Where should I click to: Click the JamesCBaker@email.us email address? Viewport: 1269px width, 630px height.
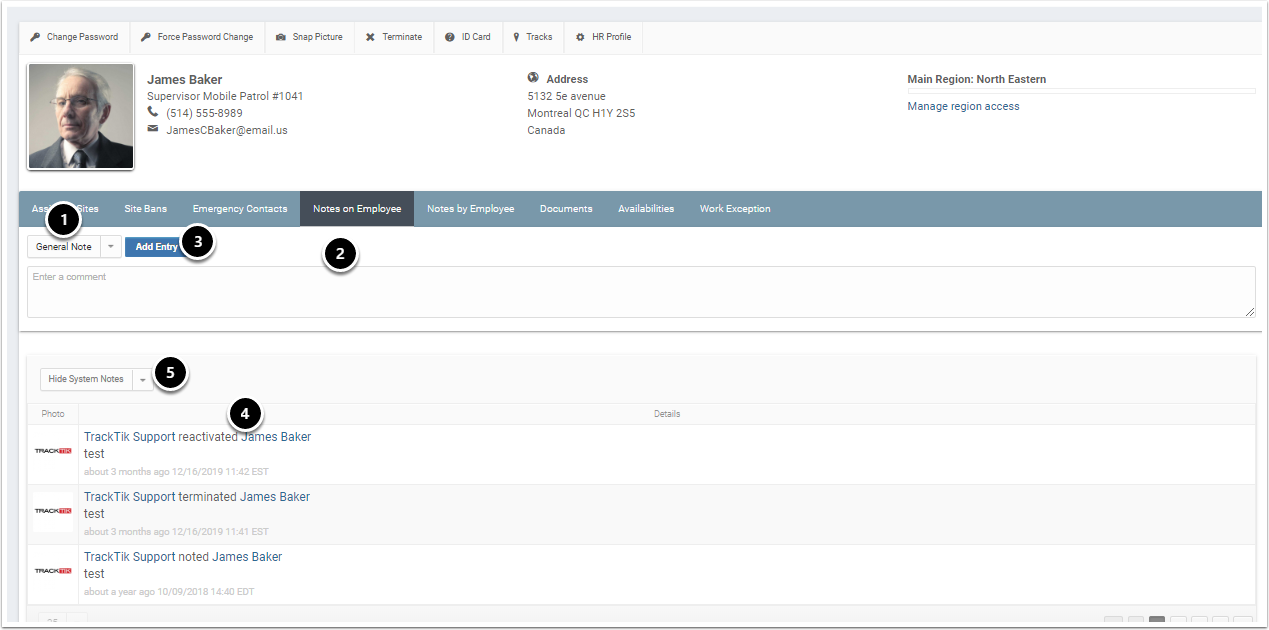(x=227, y=130)
